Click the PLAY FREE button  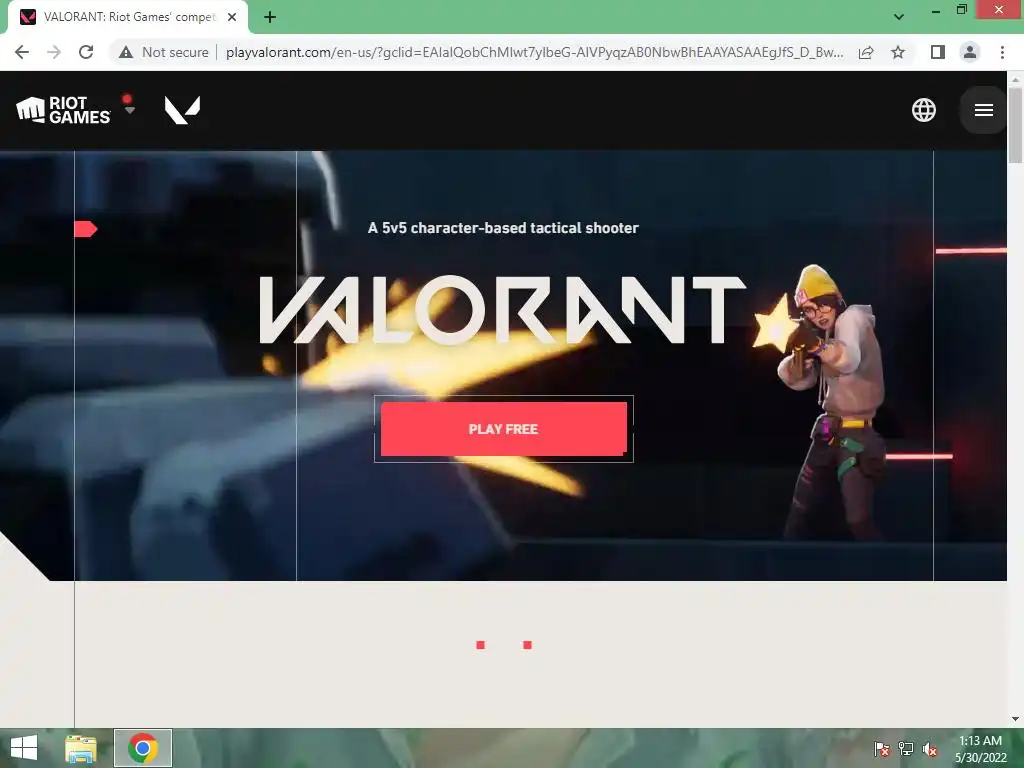(504, 429)
